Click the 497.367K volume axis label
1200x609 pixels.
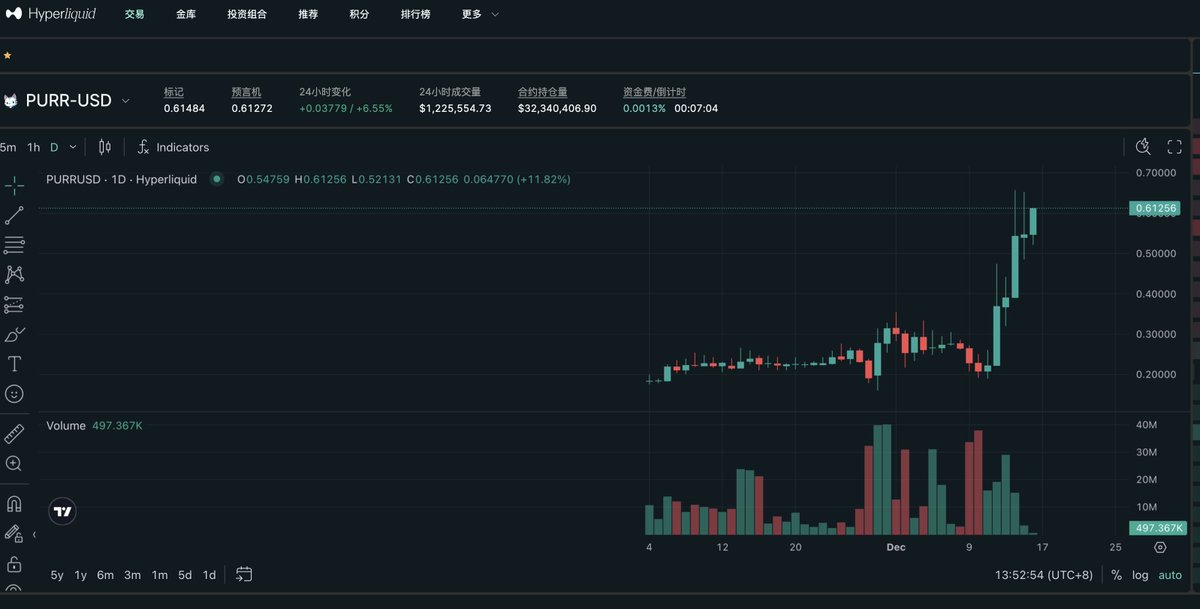(x=1158, y=527)
